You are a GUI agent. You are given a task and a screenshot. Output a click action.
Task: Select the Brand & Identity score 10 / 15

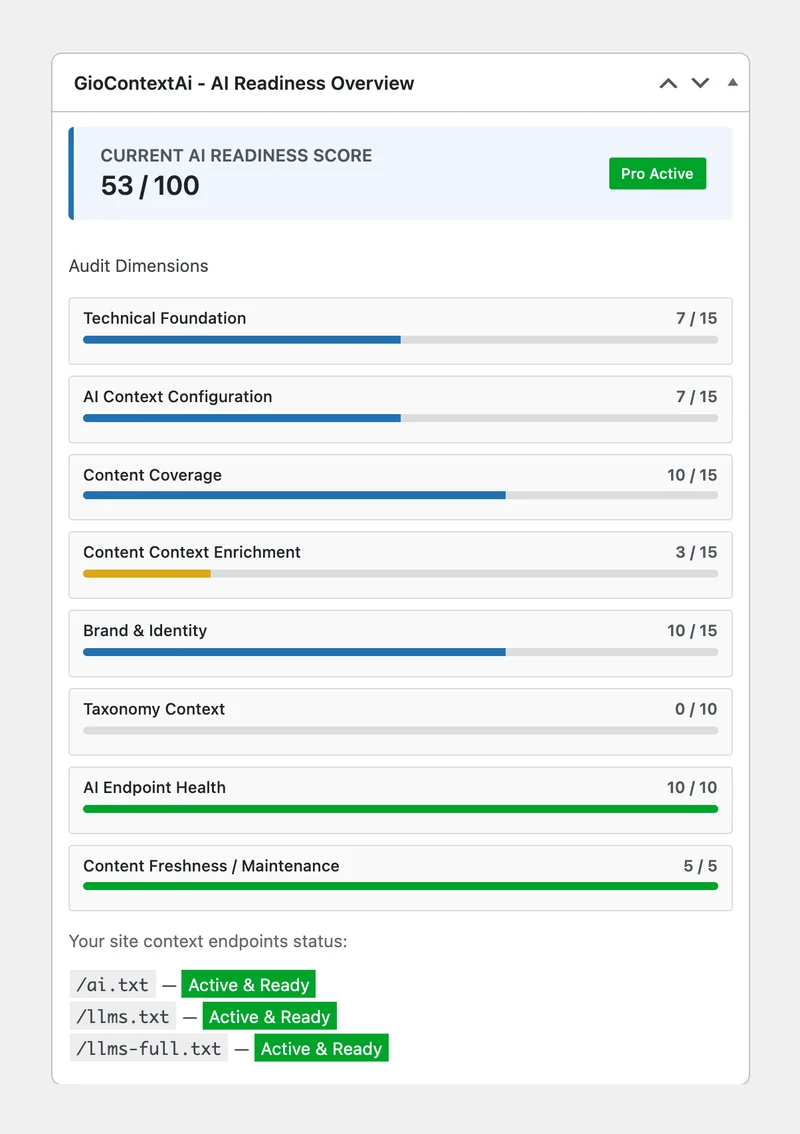[692, 631]
